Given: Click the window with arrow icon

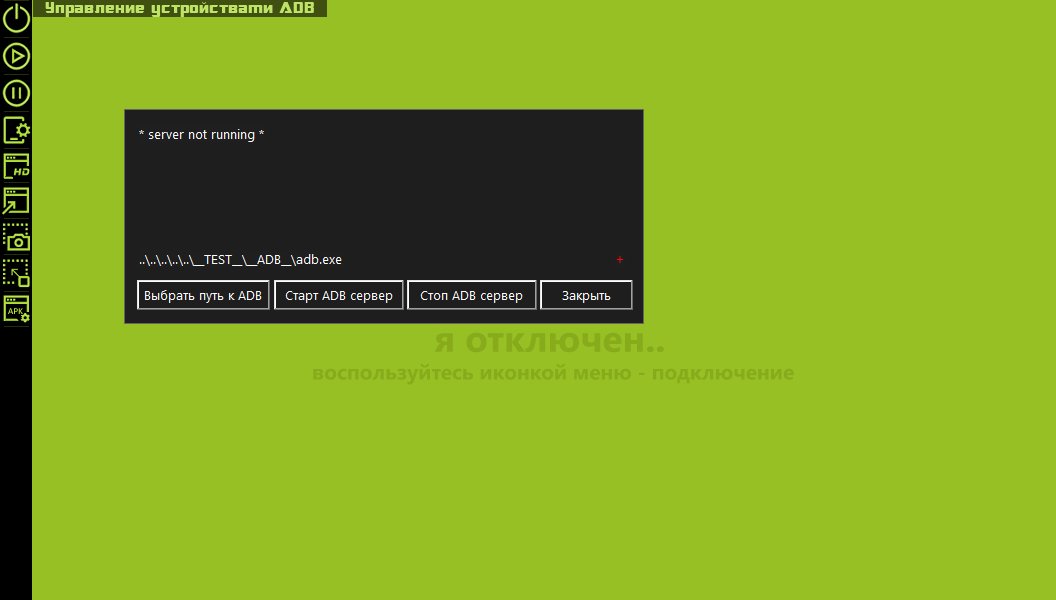Looking at the screenshot, I should tap(16, 201).
